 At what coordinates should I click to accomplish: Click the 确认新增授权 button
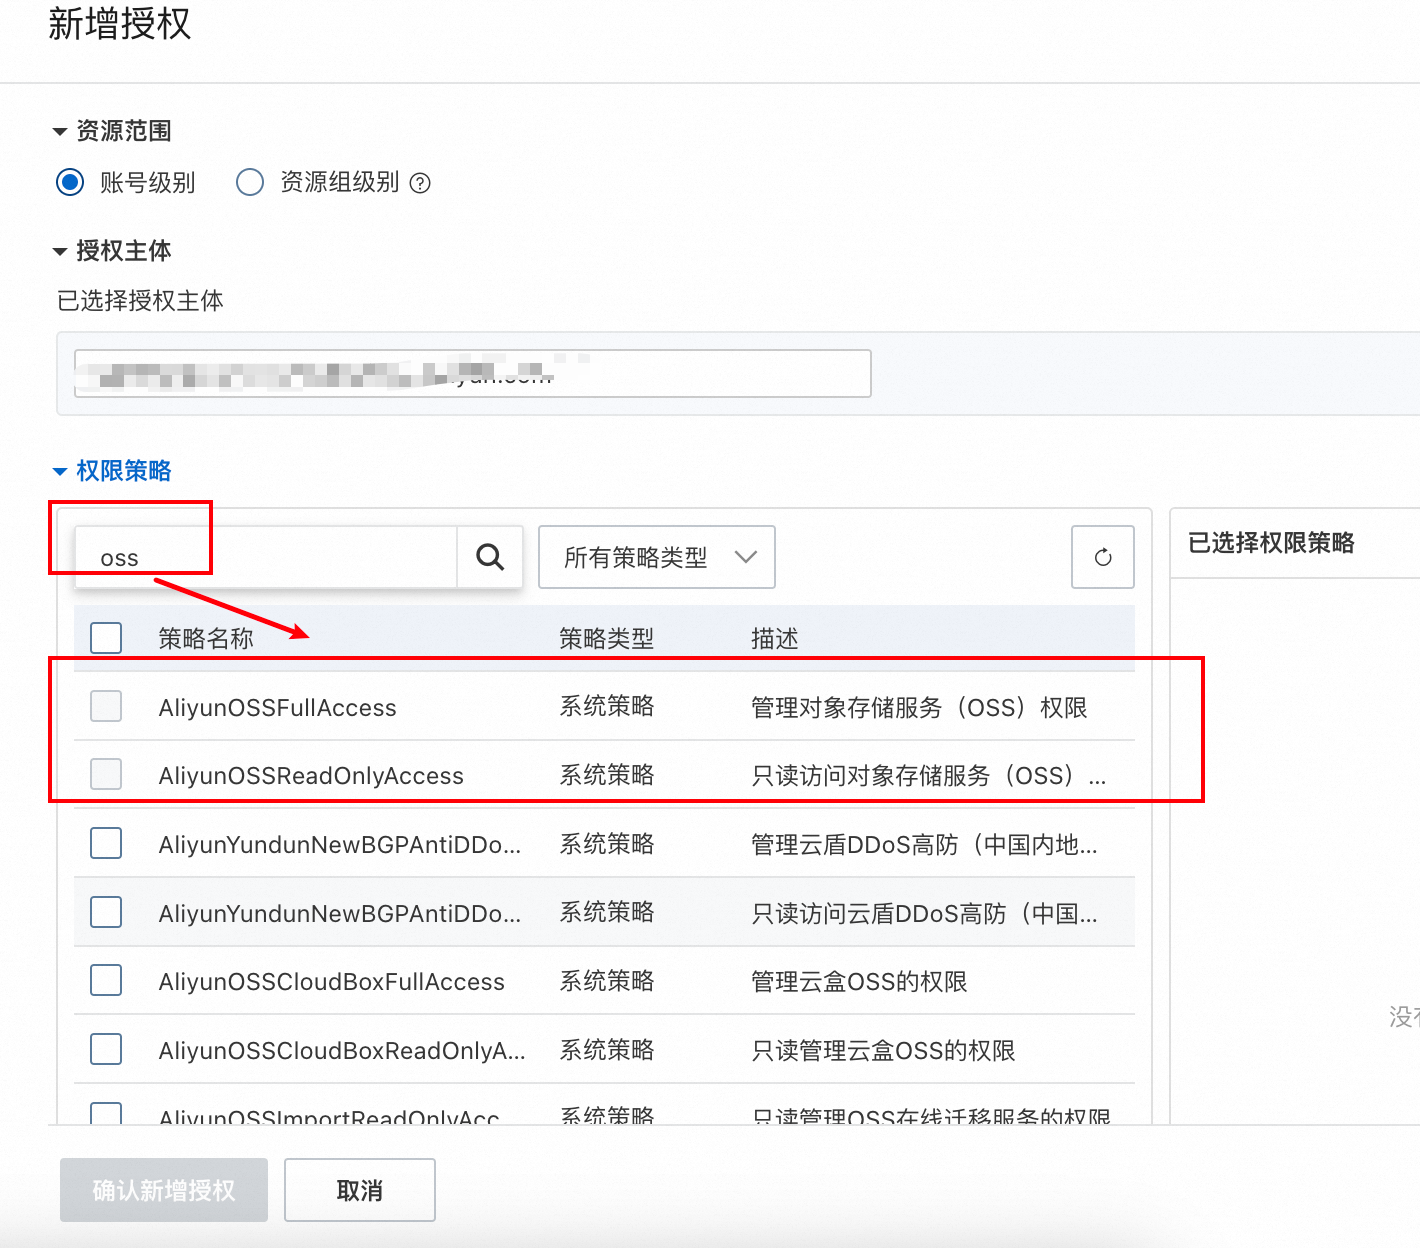(x=164, y=1190)
